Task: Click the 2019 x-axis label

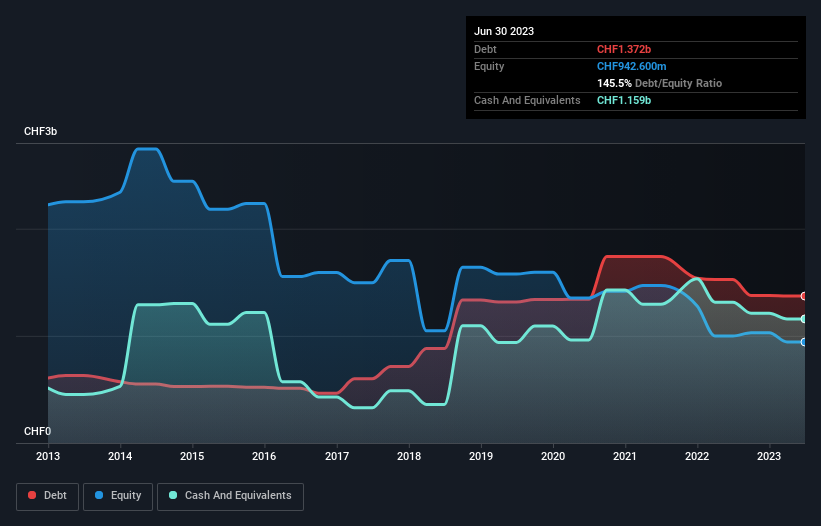Action: (481, 456)
